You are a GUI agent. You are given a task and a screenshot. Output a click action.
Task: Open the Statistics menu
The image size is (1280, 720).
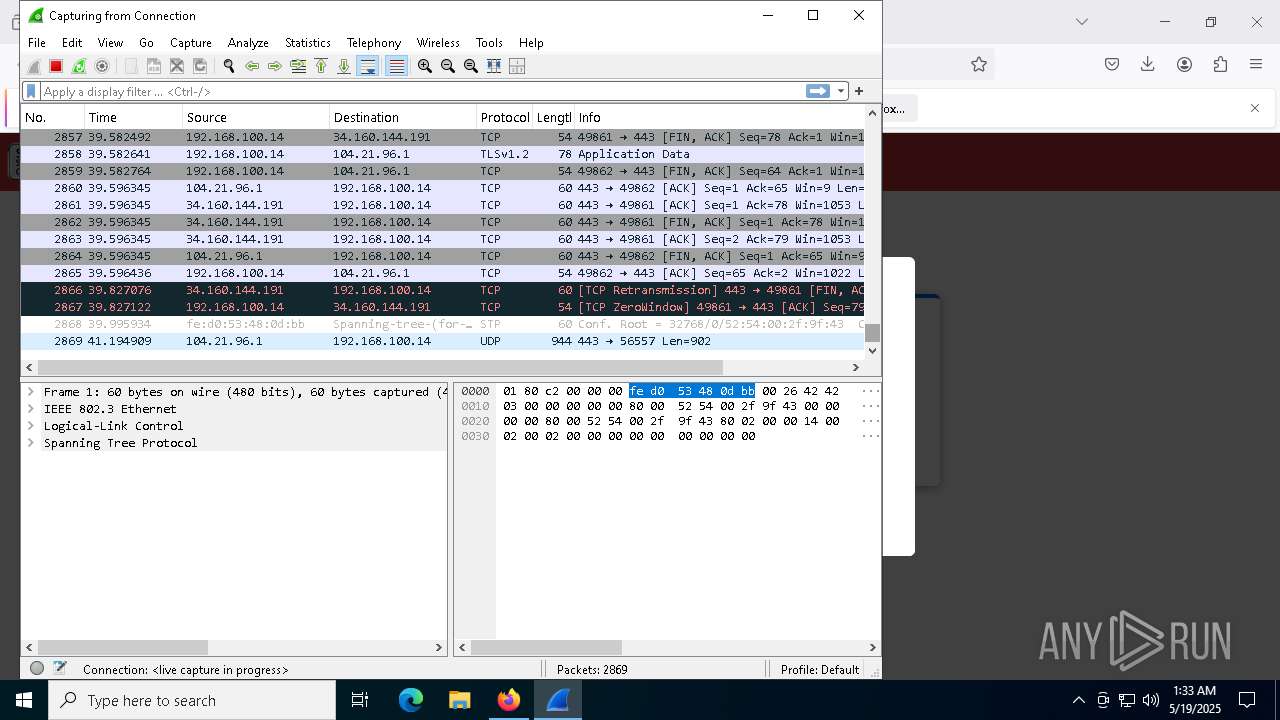[308, 43]
